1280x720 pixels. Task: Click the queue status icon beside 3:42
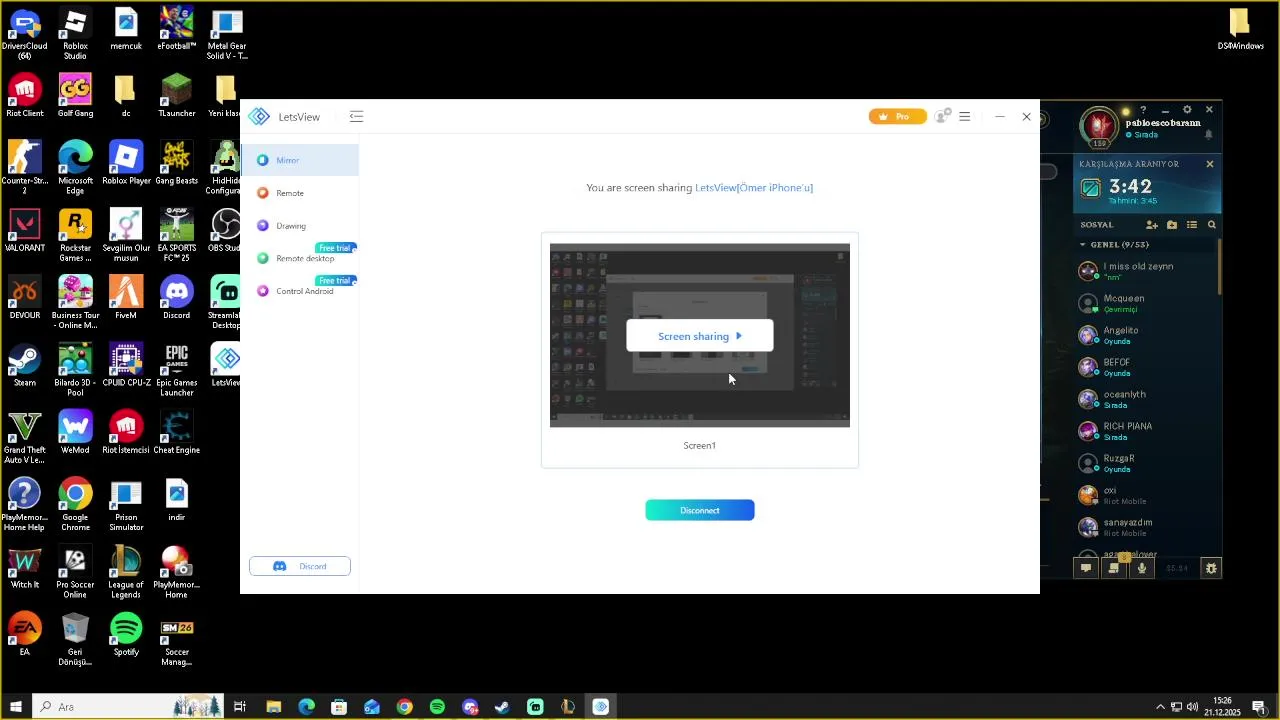click(x=1091, y=188)
